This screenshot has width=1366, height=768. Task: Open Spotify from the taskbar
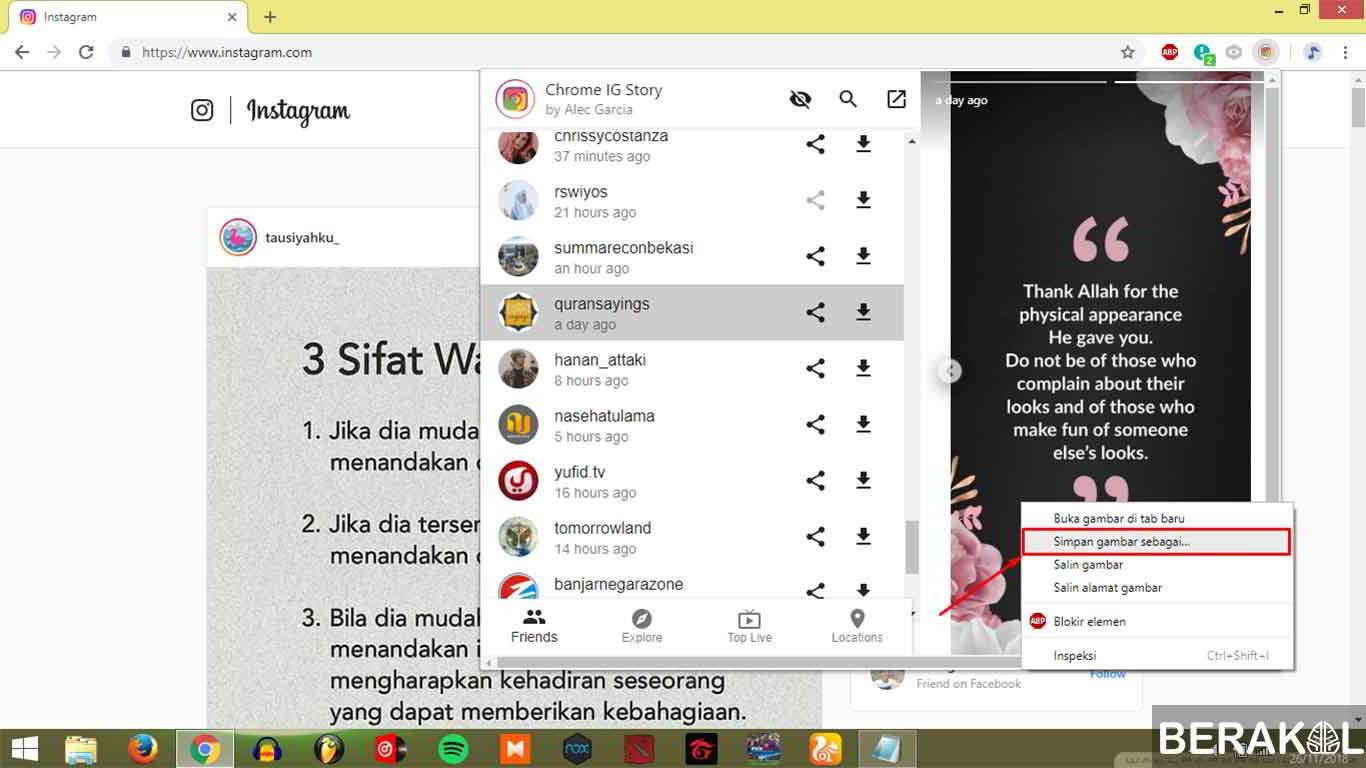pyautogui.click(x=453, y=749)
